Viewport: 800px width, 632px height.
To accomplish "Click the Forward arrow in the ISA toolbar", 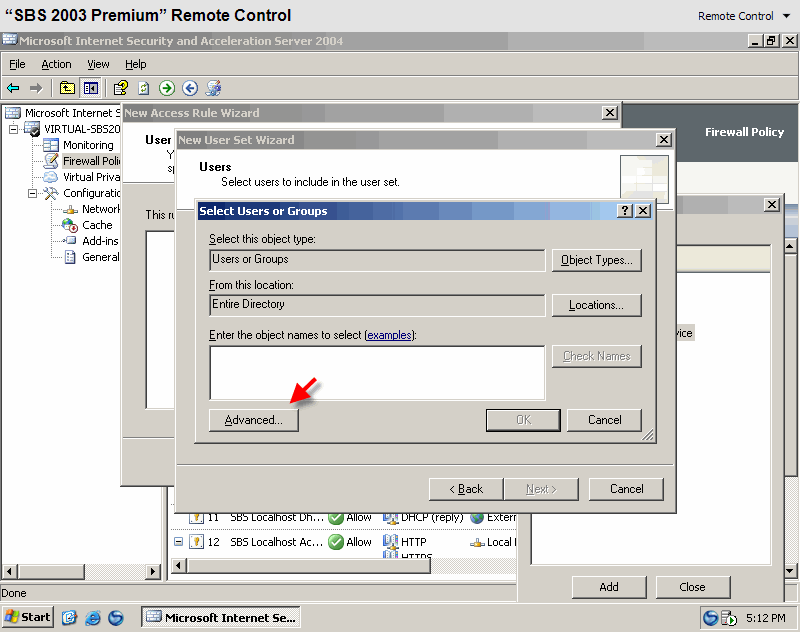I will pyautogui.click(x=36, y=88).
